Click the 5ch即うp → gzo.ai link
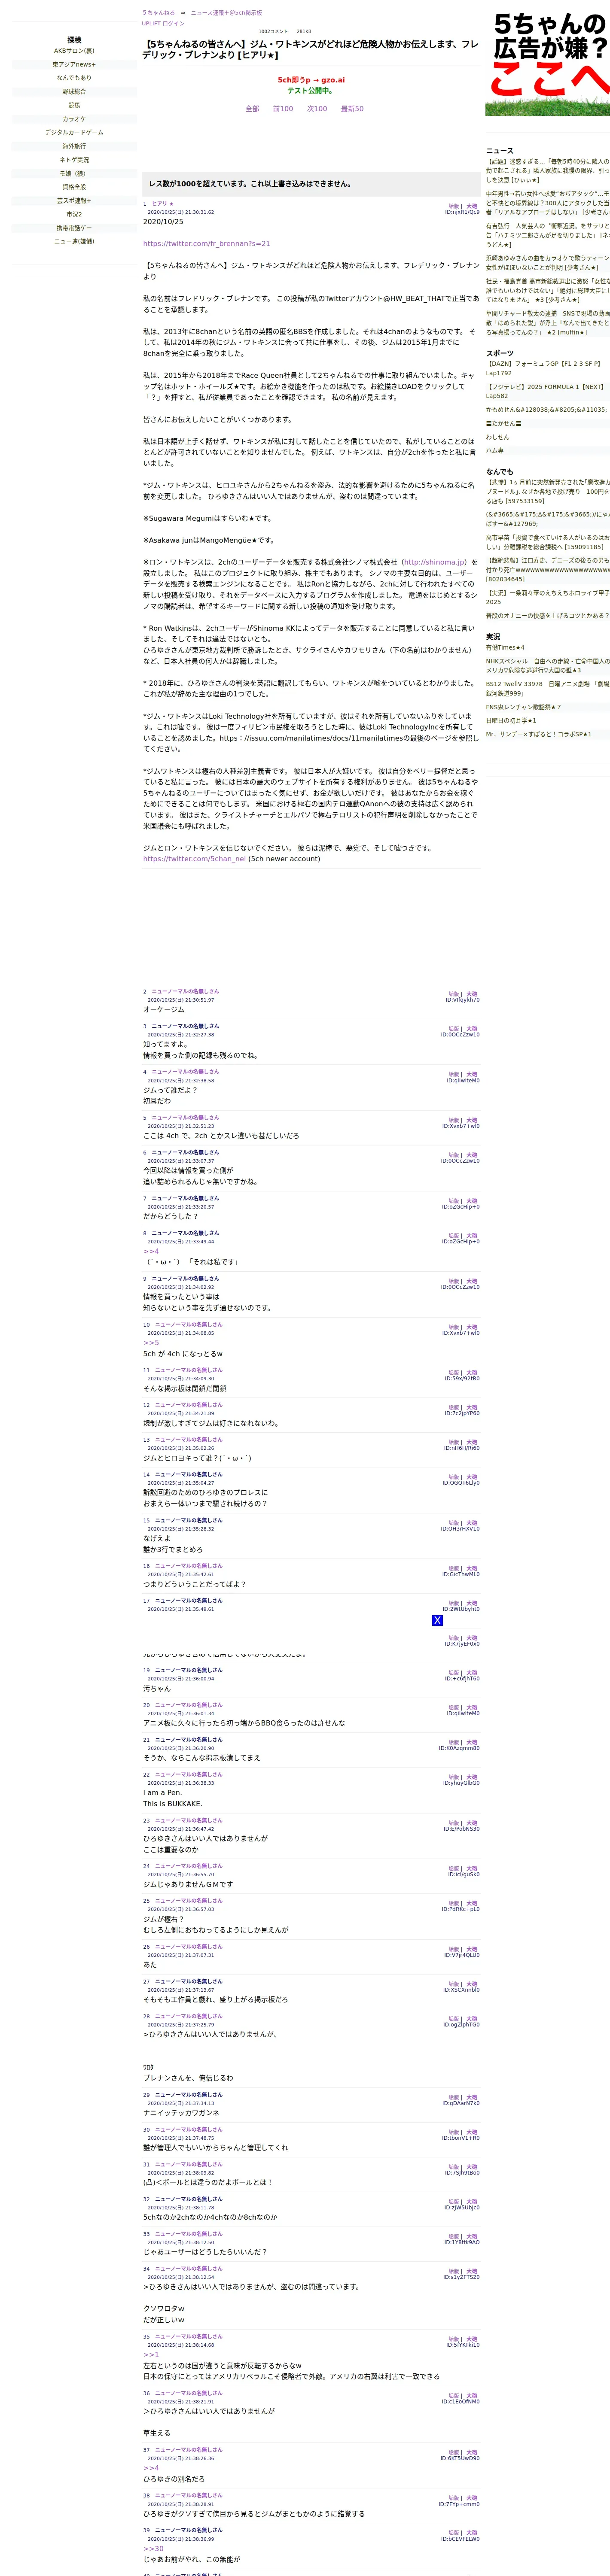Image resolution: width=610 pixels, height=2576 pixels. 311,80
